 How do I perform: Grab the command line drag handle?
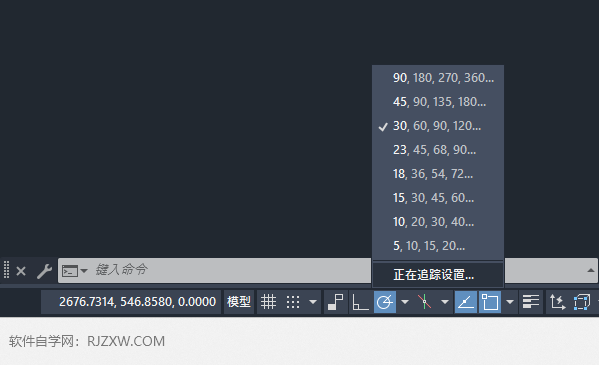tap(6, 270)
